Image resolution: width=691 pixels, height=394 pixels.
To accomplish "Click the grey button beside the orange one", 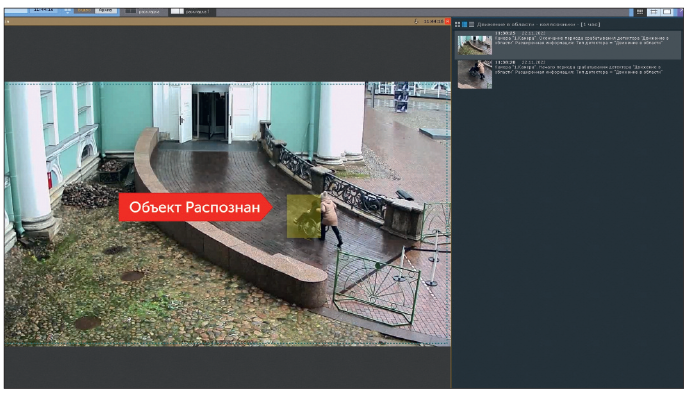I will point(106,10).
